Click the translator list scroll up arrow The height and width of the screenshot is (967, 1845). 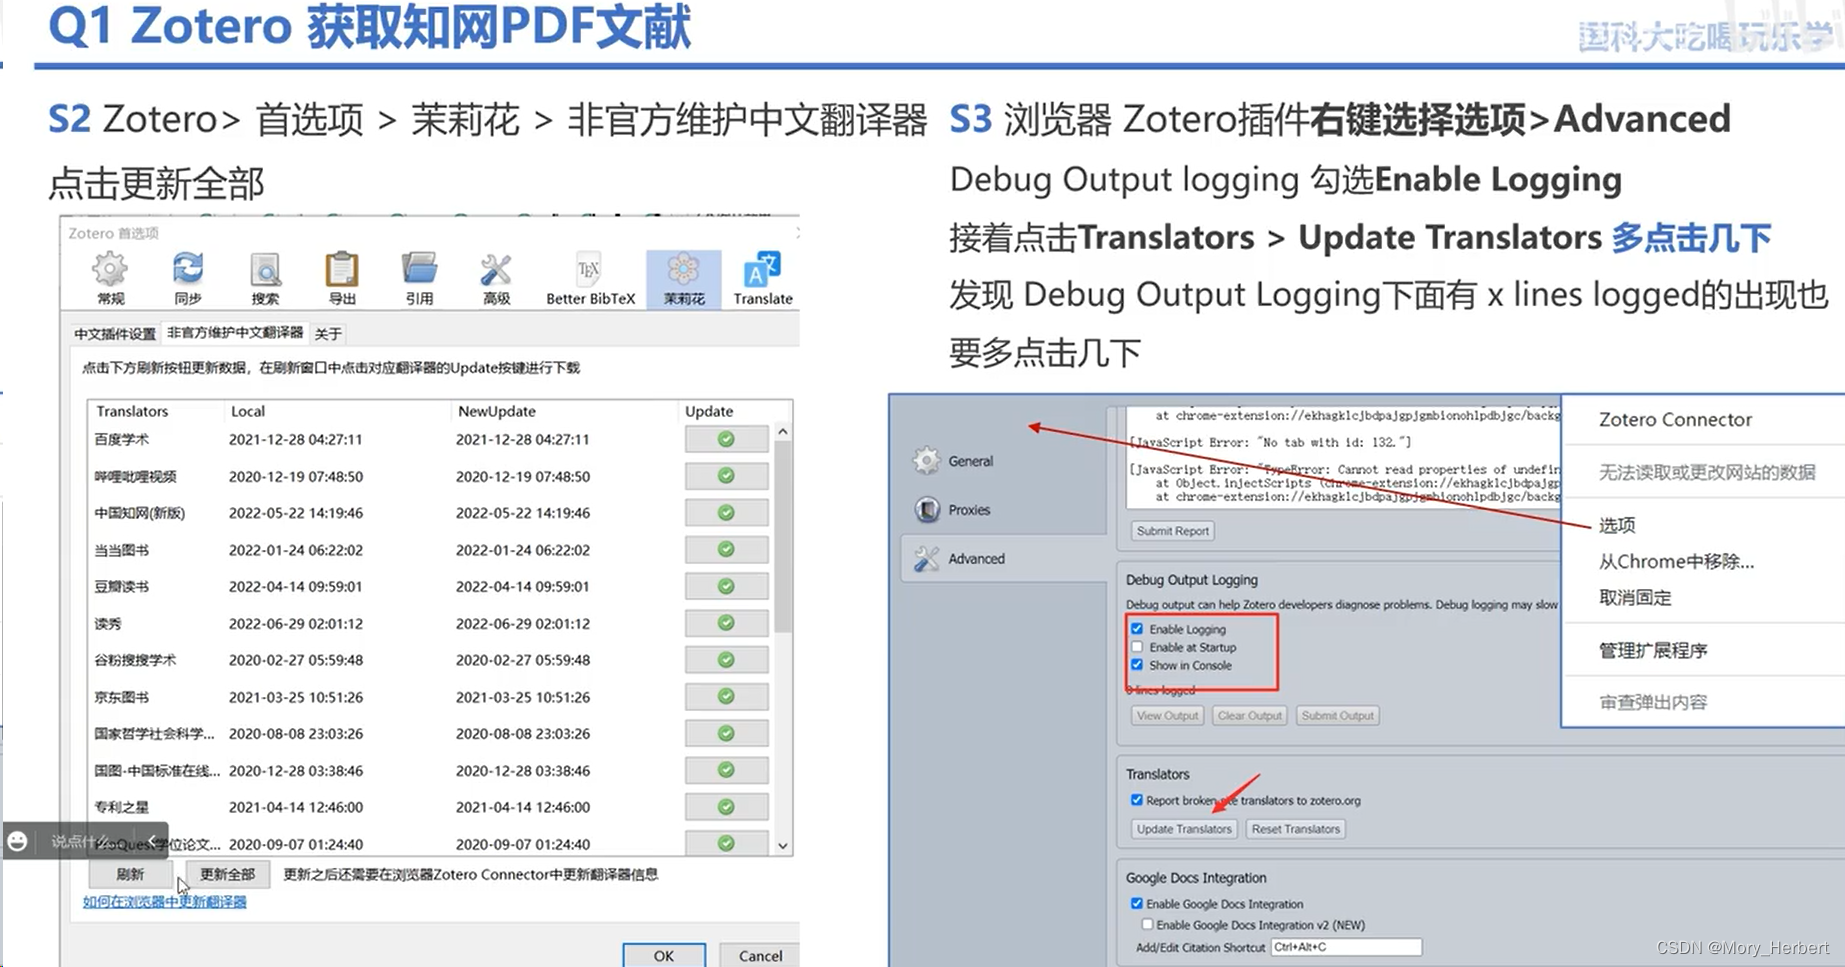click(783, 432)
